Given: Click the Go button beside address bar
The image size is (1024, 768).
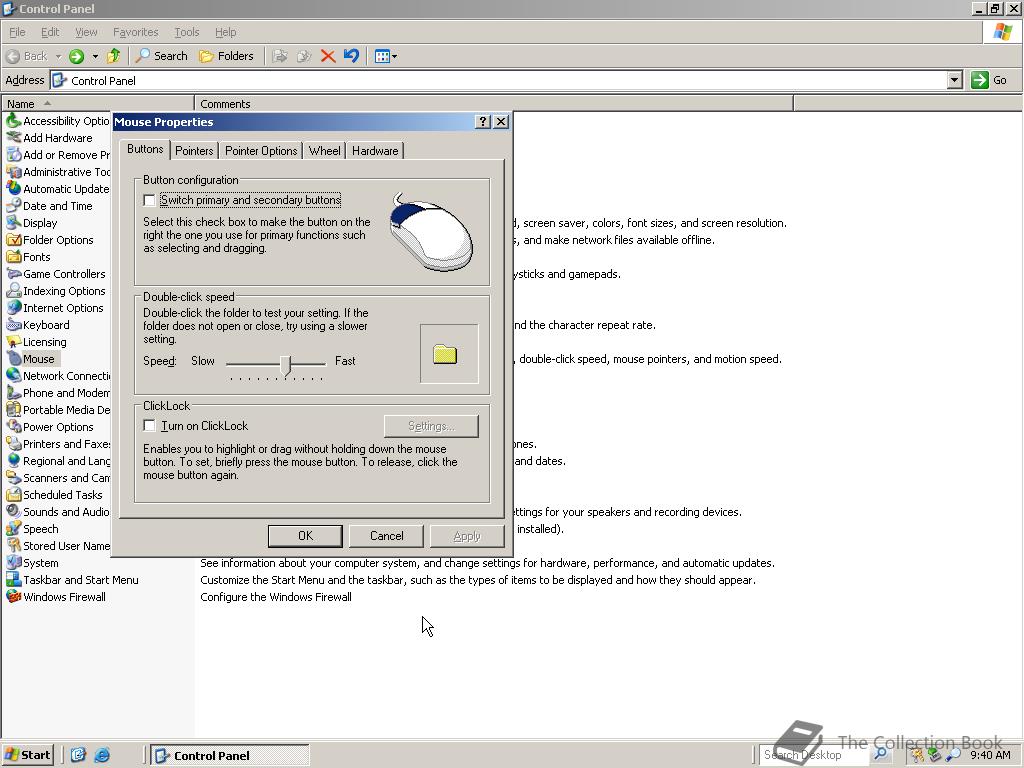Looking at the screenshot, I should click(991, 80).
